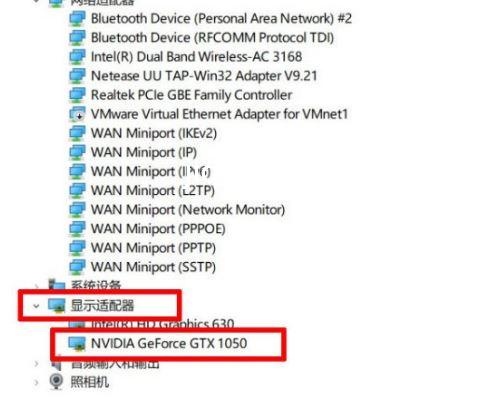Click the Realtek PCIe GBE controller icon
The height and width of the screenshot is (404, 499).
77,95
